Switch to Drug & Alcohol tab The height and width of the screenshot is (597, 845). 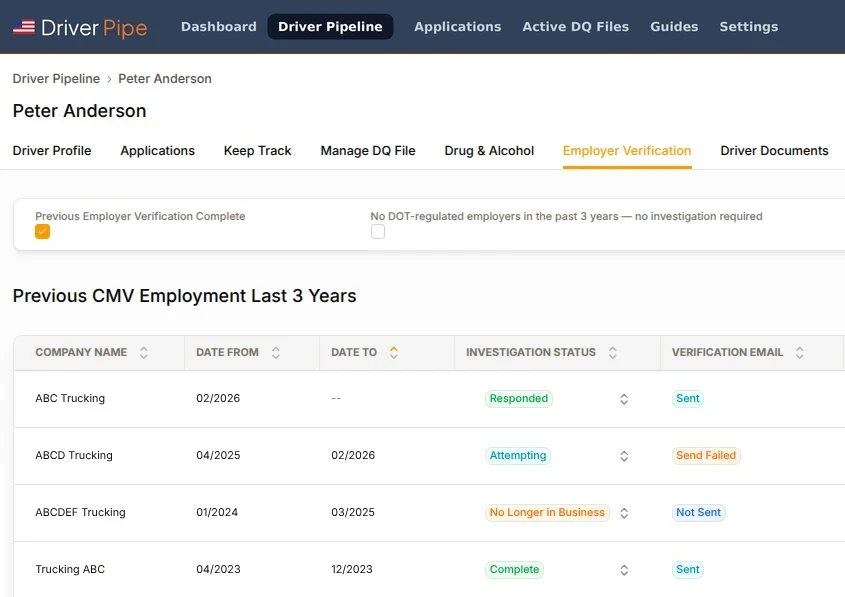(489, 151)
